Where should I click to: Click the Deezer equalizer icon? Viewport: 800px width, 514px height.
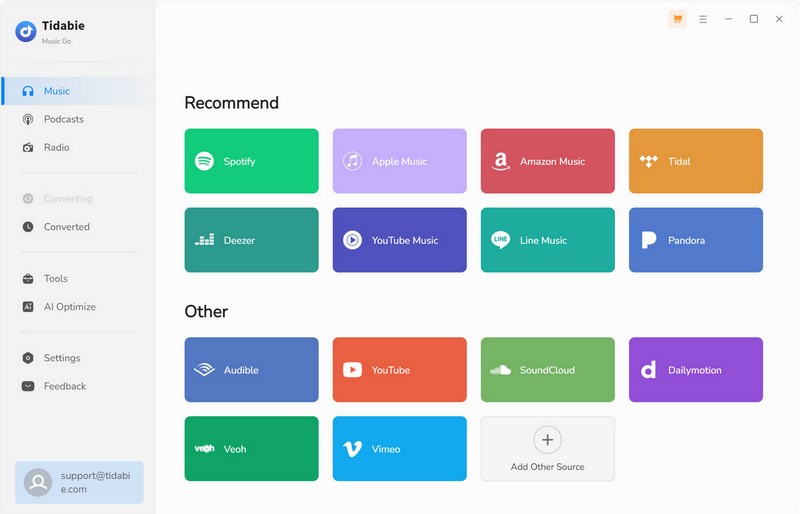(x=204, y=240)
